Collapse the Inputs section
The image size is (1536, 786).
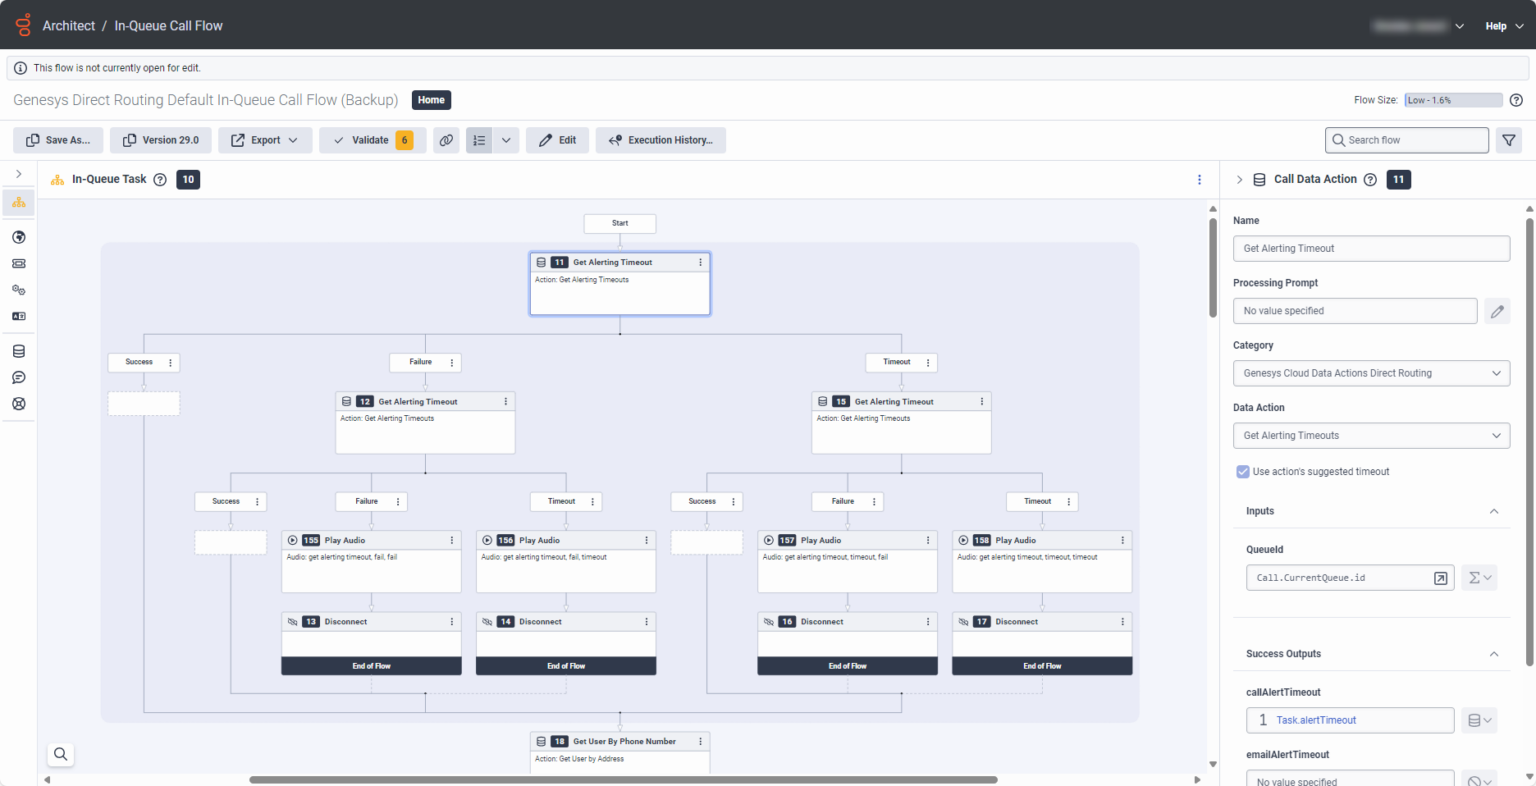coord(1494,511)
